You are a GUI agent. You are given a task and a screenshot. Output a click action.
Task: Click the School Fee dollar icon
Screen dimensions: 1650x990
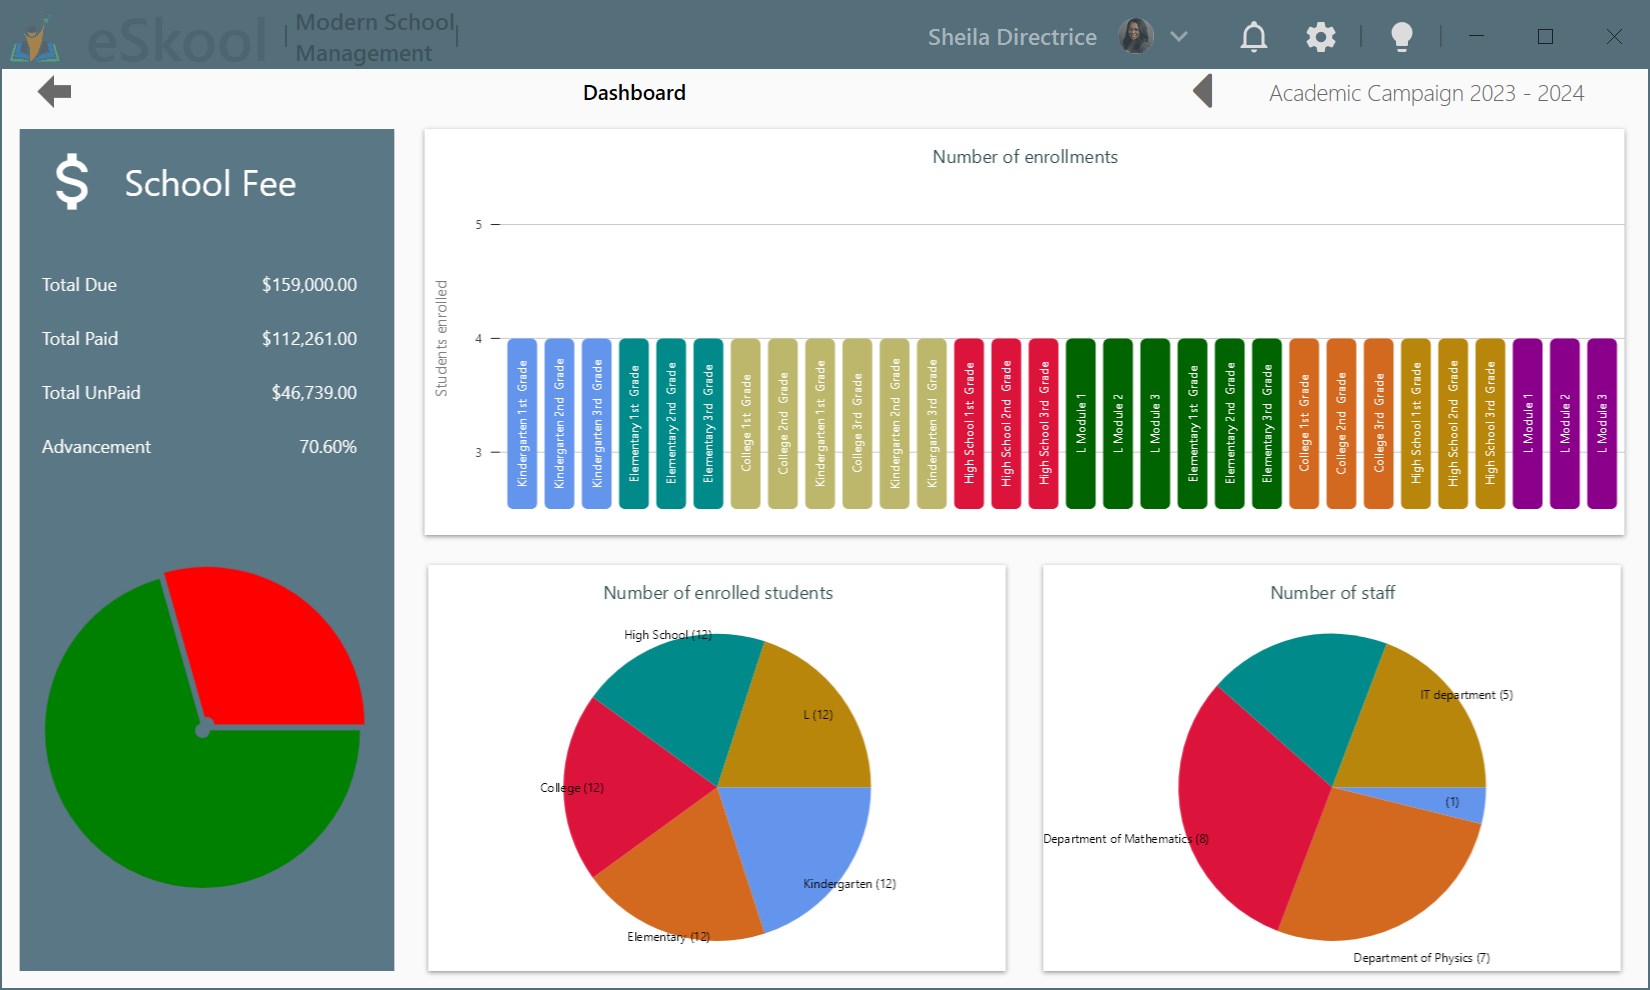[x=72, y=182]
